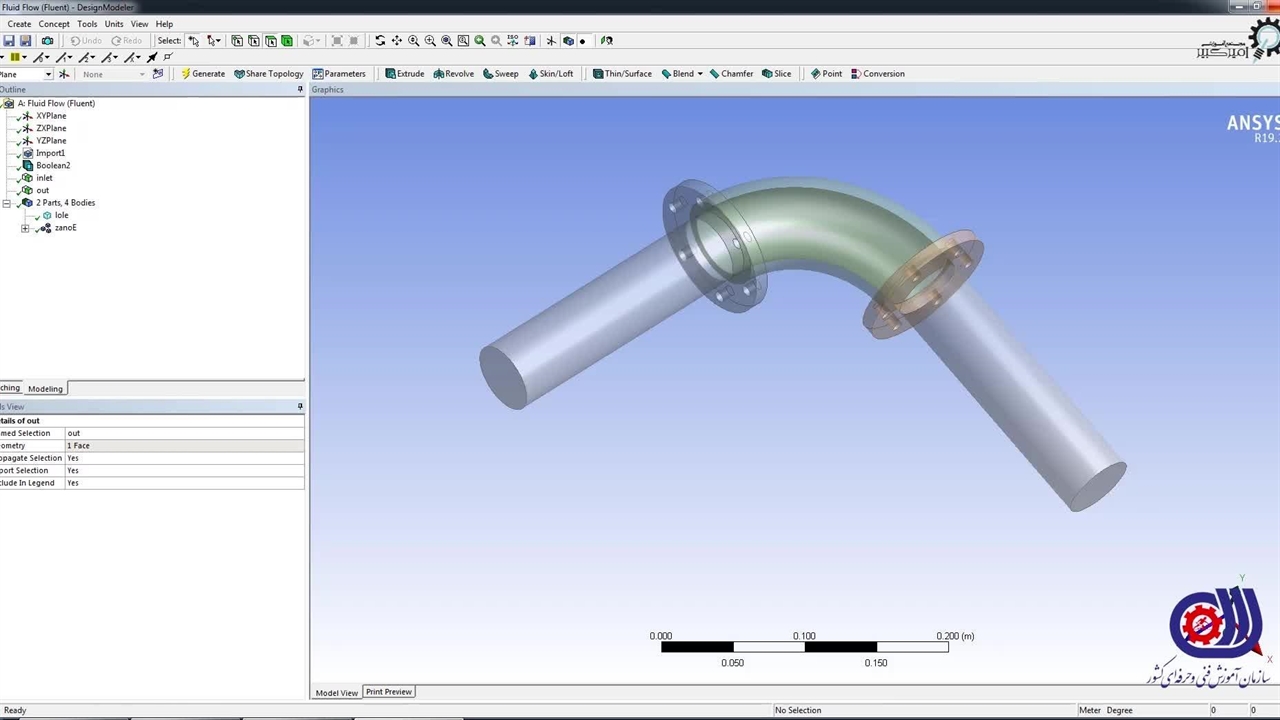Select the Extrude tool

pyautogui.click(x=405, y=74)
